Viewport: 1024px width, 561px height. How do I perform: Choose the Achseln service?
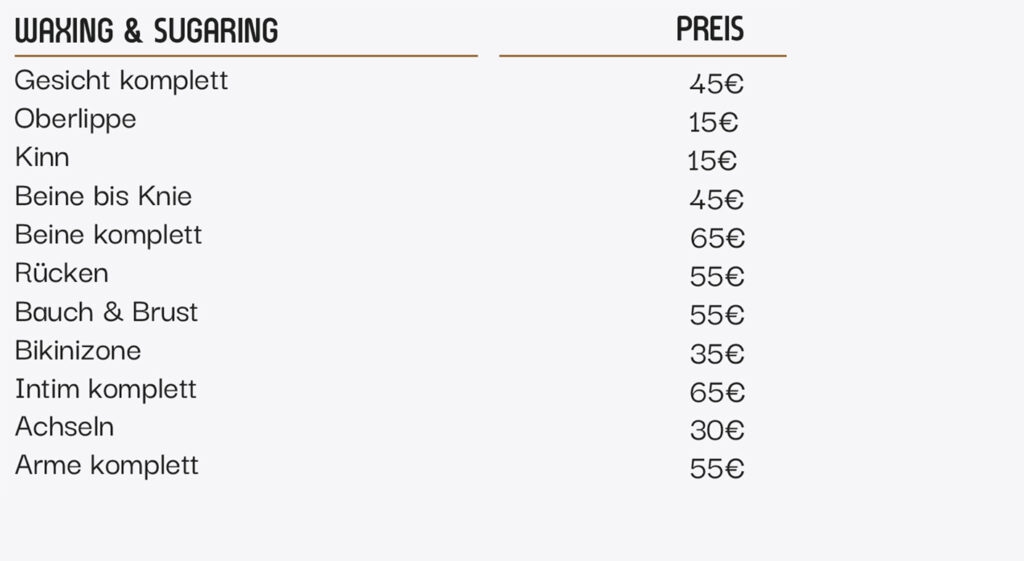[x=64, y=427]
